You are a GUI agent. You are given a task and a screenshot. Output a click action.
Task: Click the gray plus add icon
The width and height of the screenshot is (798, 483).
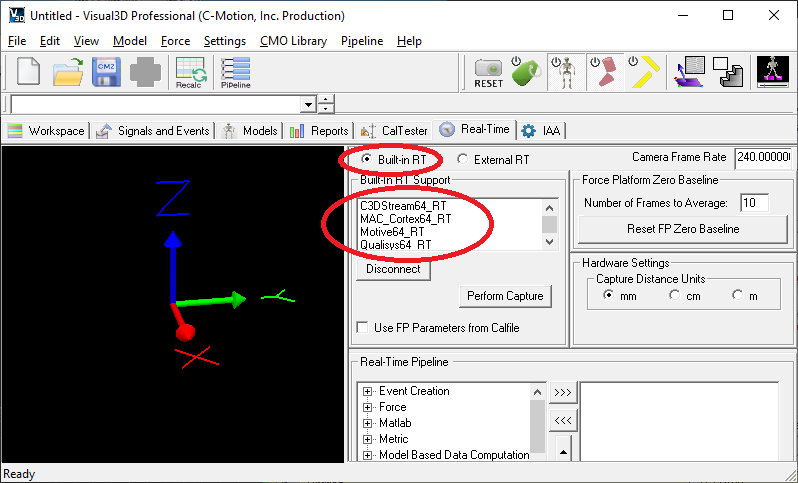click(x=146, y=72)
